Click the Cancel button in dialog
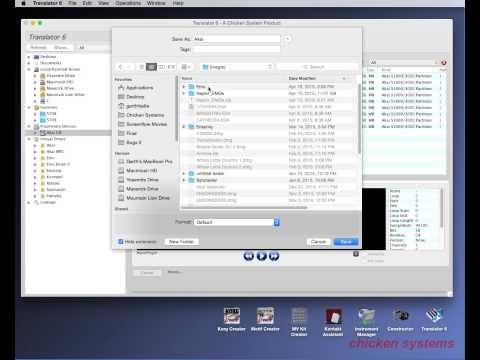The image size is (480, 360). (x=318, y=242)
